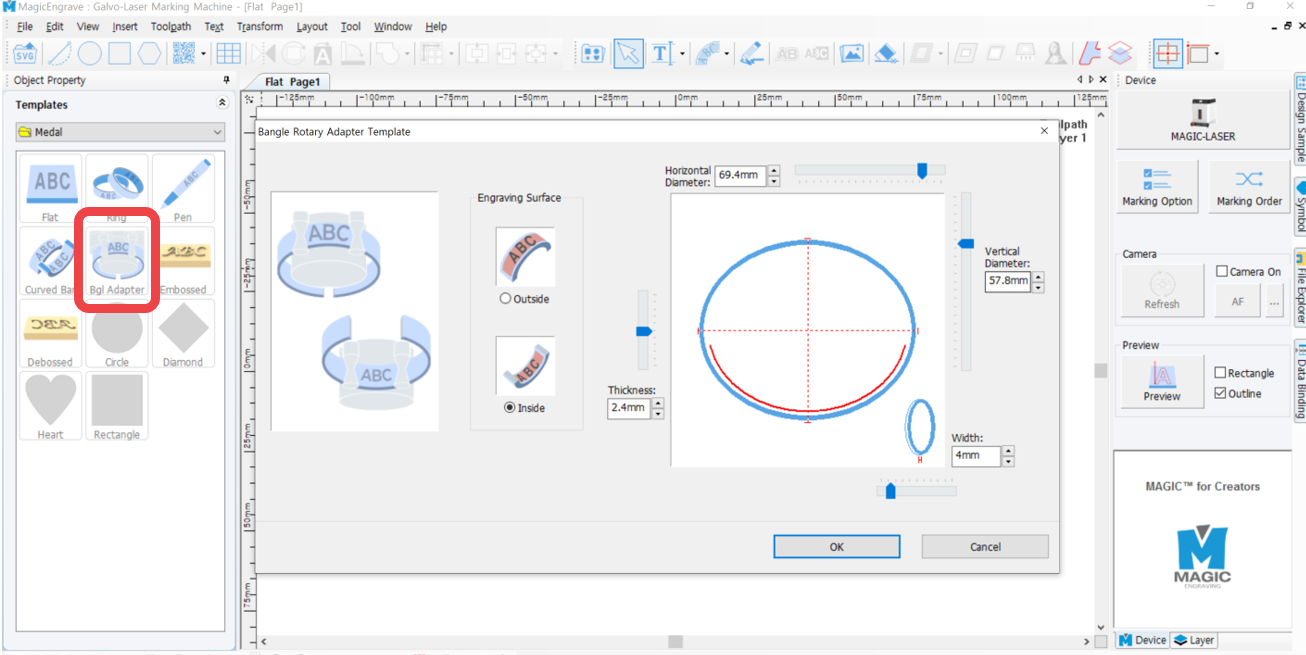Select the Text tool icon

661,53
